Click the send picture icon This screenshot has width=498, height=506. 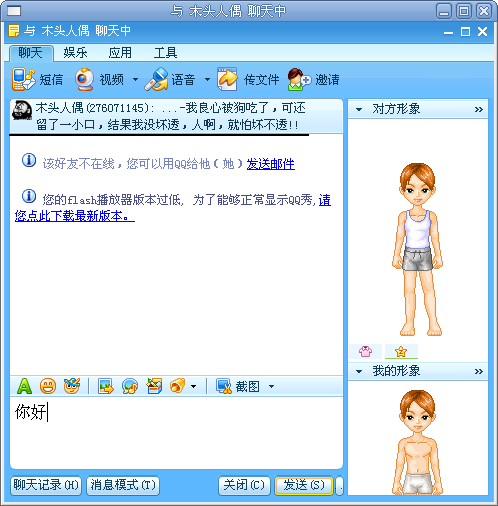(x=106, y=386)
